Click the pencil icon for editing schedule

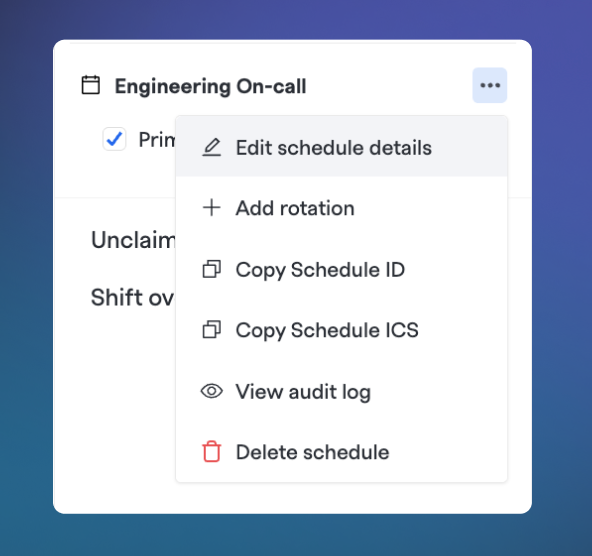click(x=211, y=147)
